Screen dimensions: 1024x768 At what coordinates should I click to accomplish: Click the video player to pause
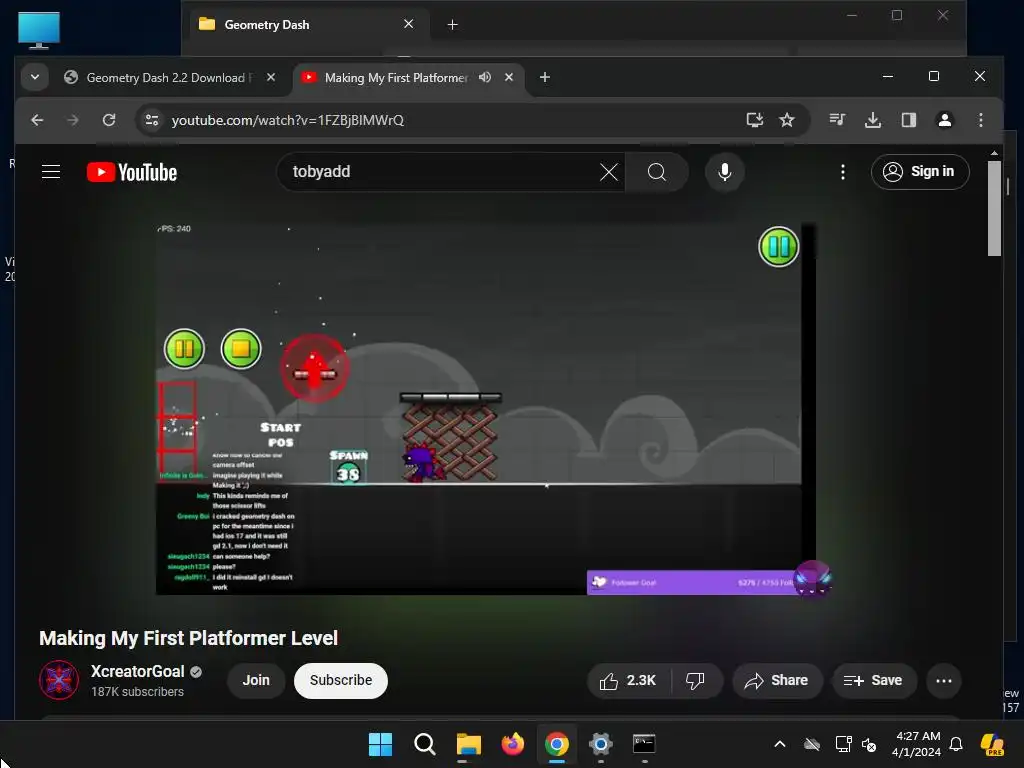[x=485, y=409]
